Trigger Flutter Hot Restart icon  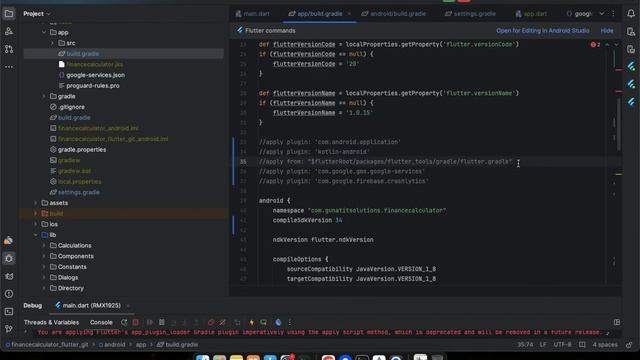pyautogui.click(x=264, y=322)
